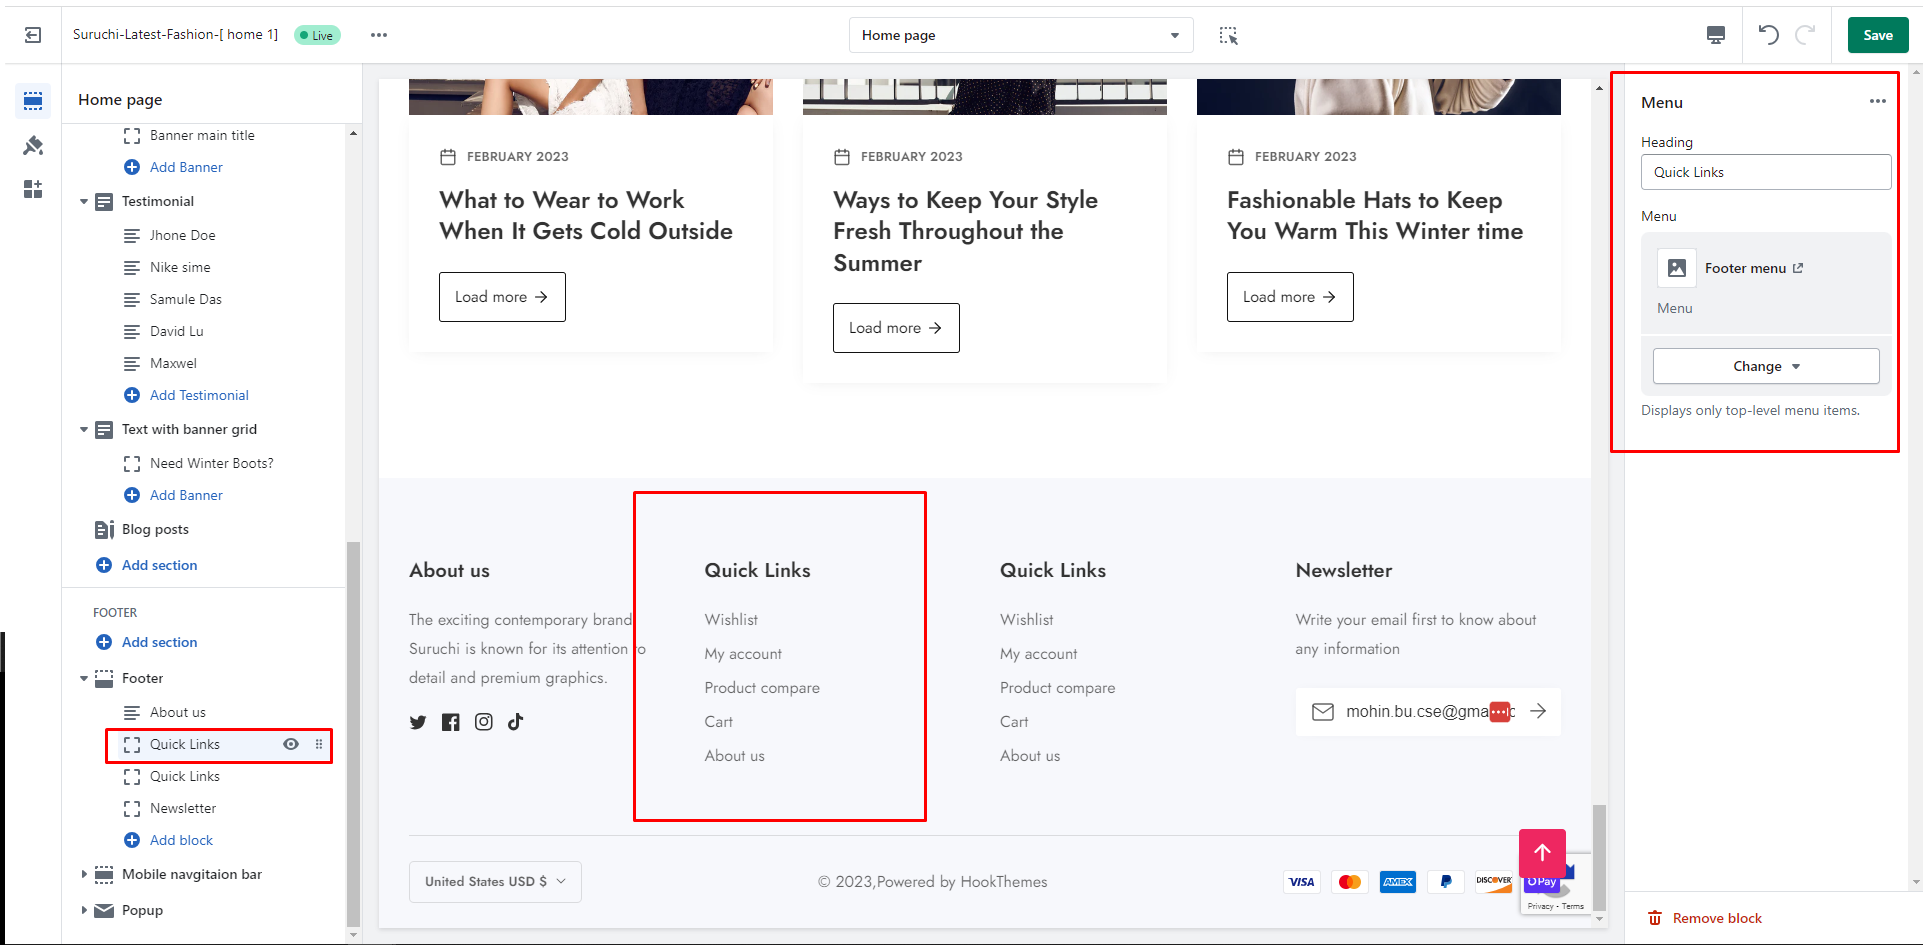Screen dimensions: 1923x945
Task: Click the TikTok icon in footer
Action: (x=515, y=722)
